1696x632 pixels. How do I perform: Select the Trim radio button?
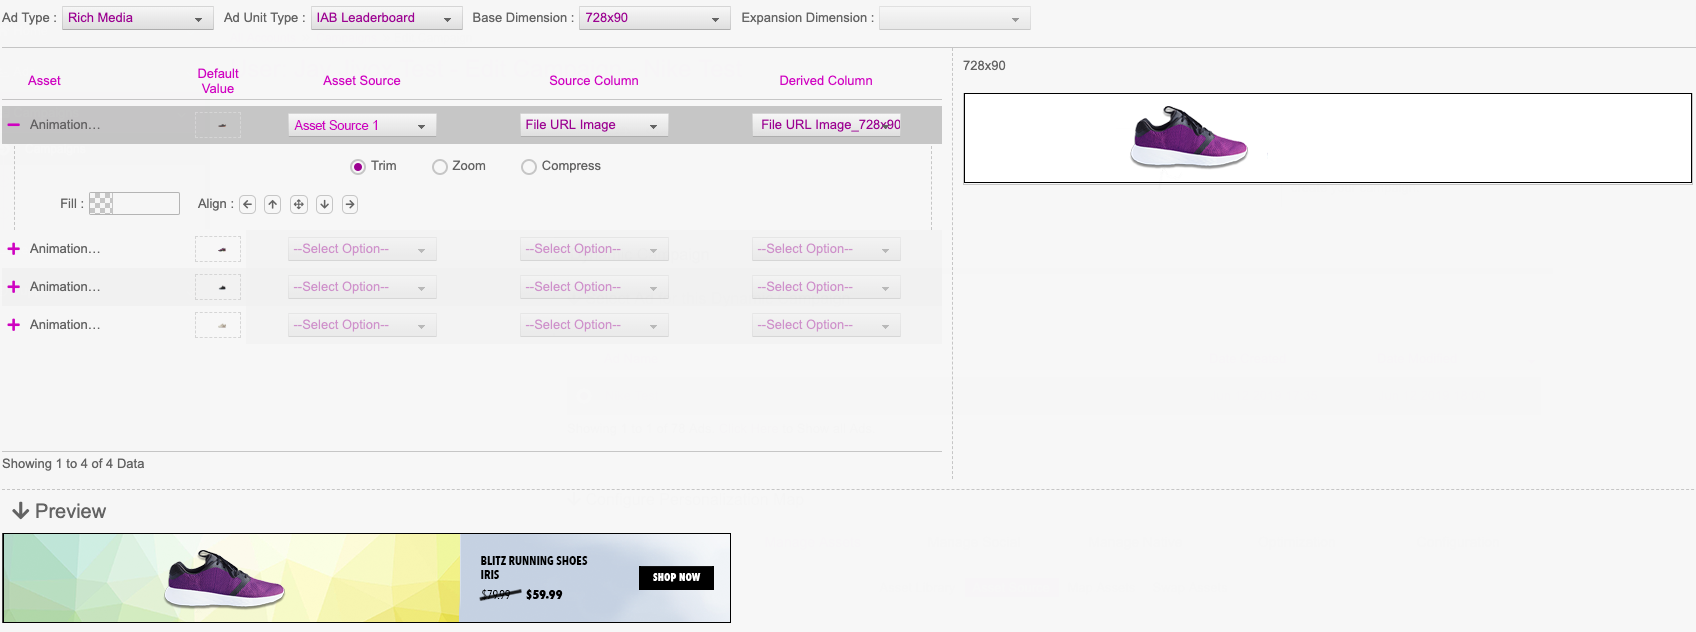(358, 167)
